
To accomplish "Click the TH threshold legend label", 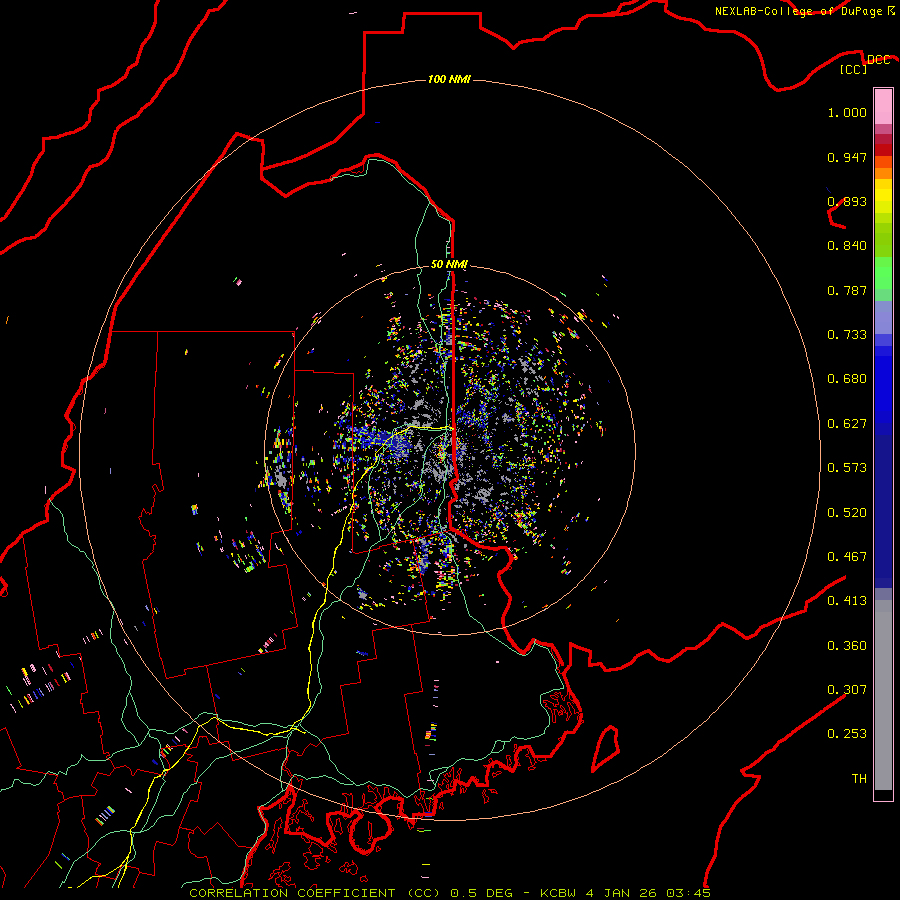I will pos(859,779).
